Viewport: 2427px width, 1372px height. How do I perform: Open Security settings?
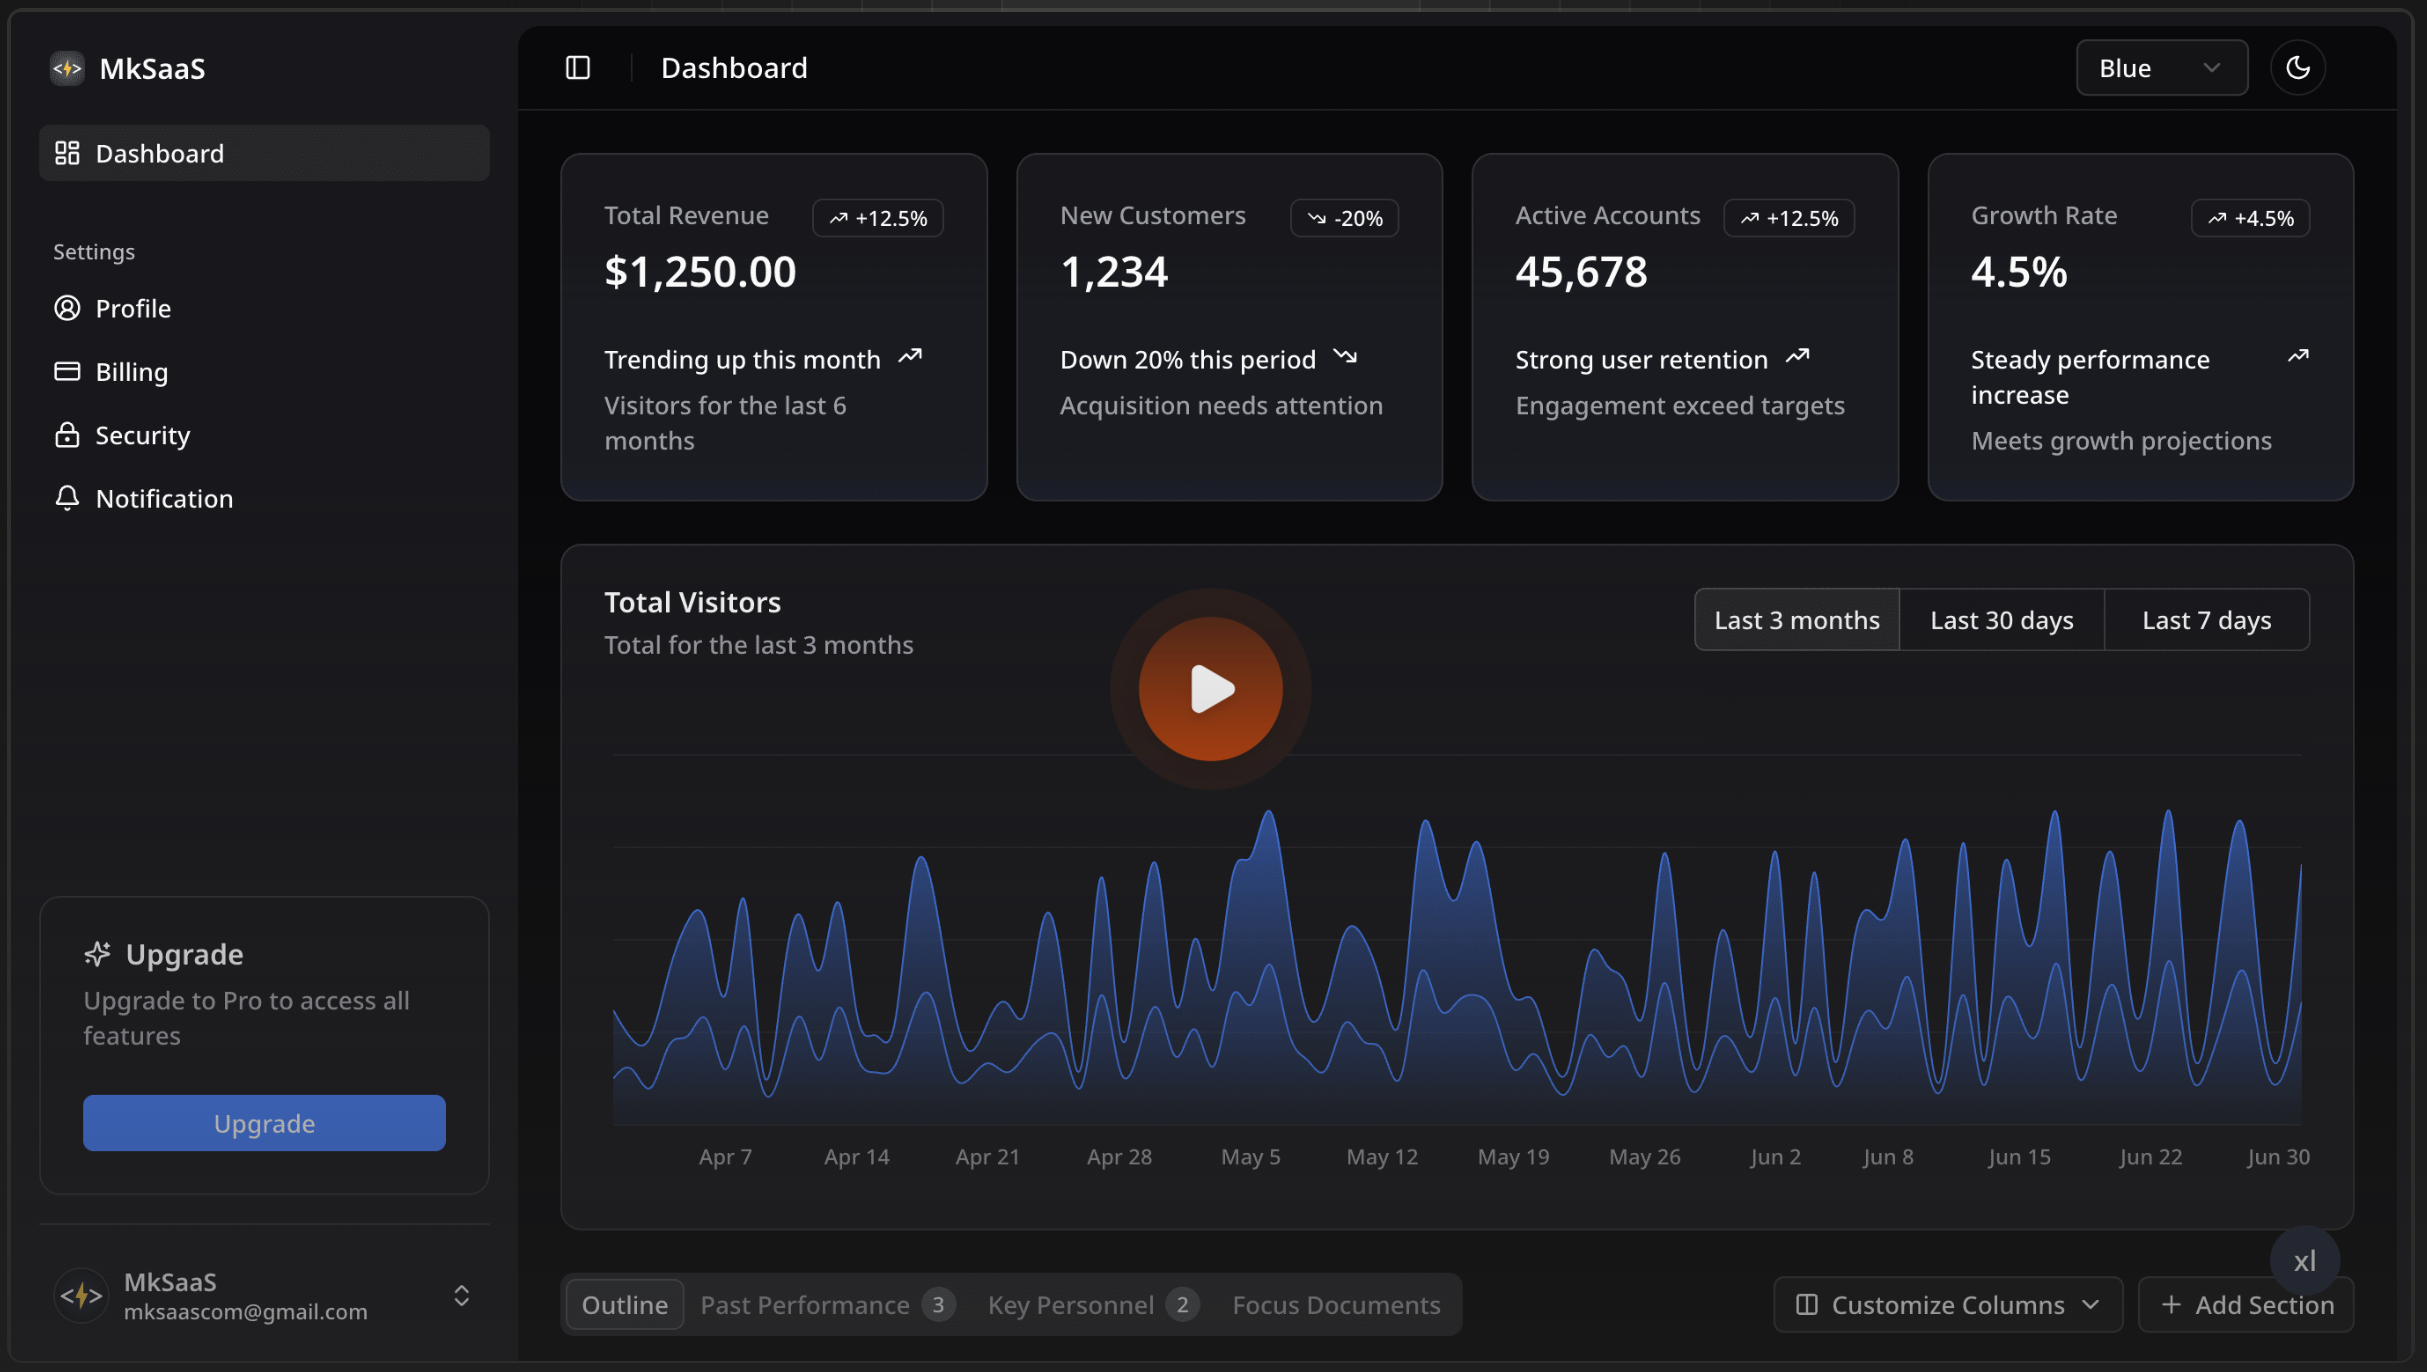coord(142,436)
